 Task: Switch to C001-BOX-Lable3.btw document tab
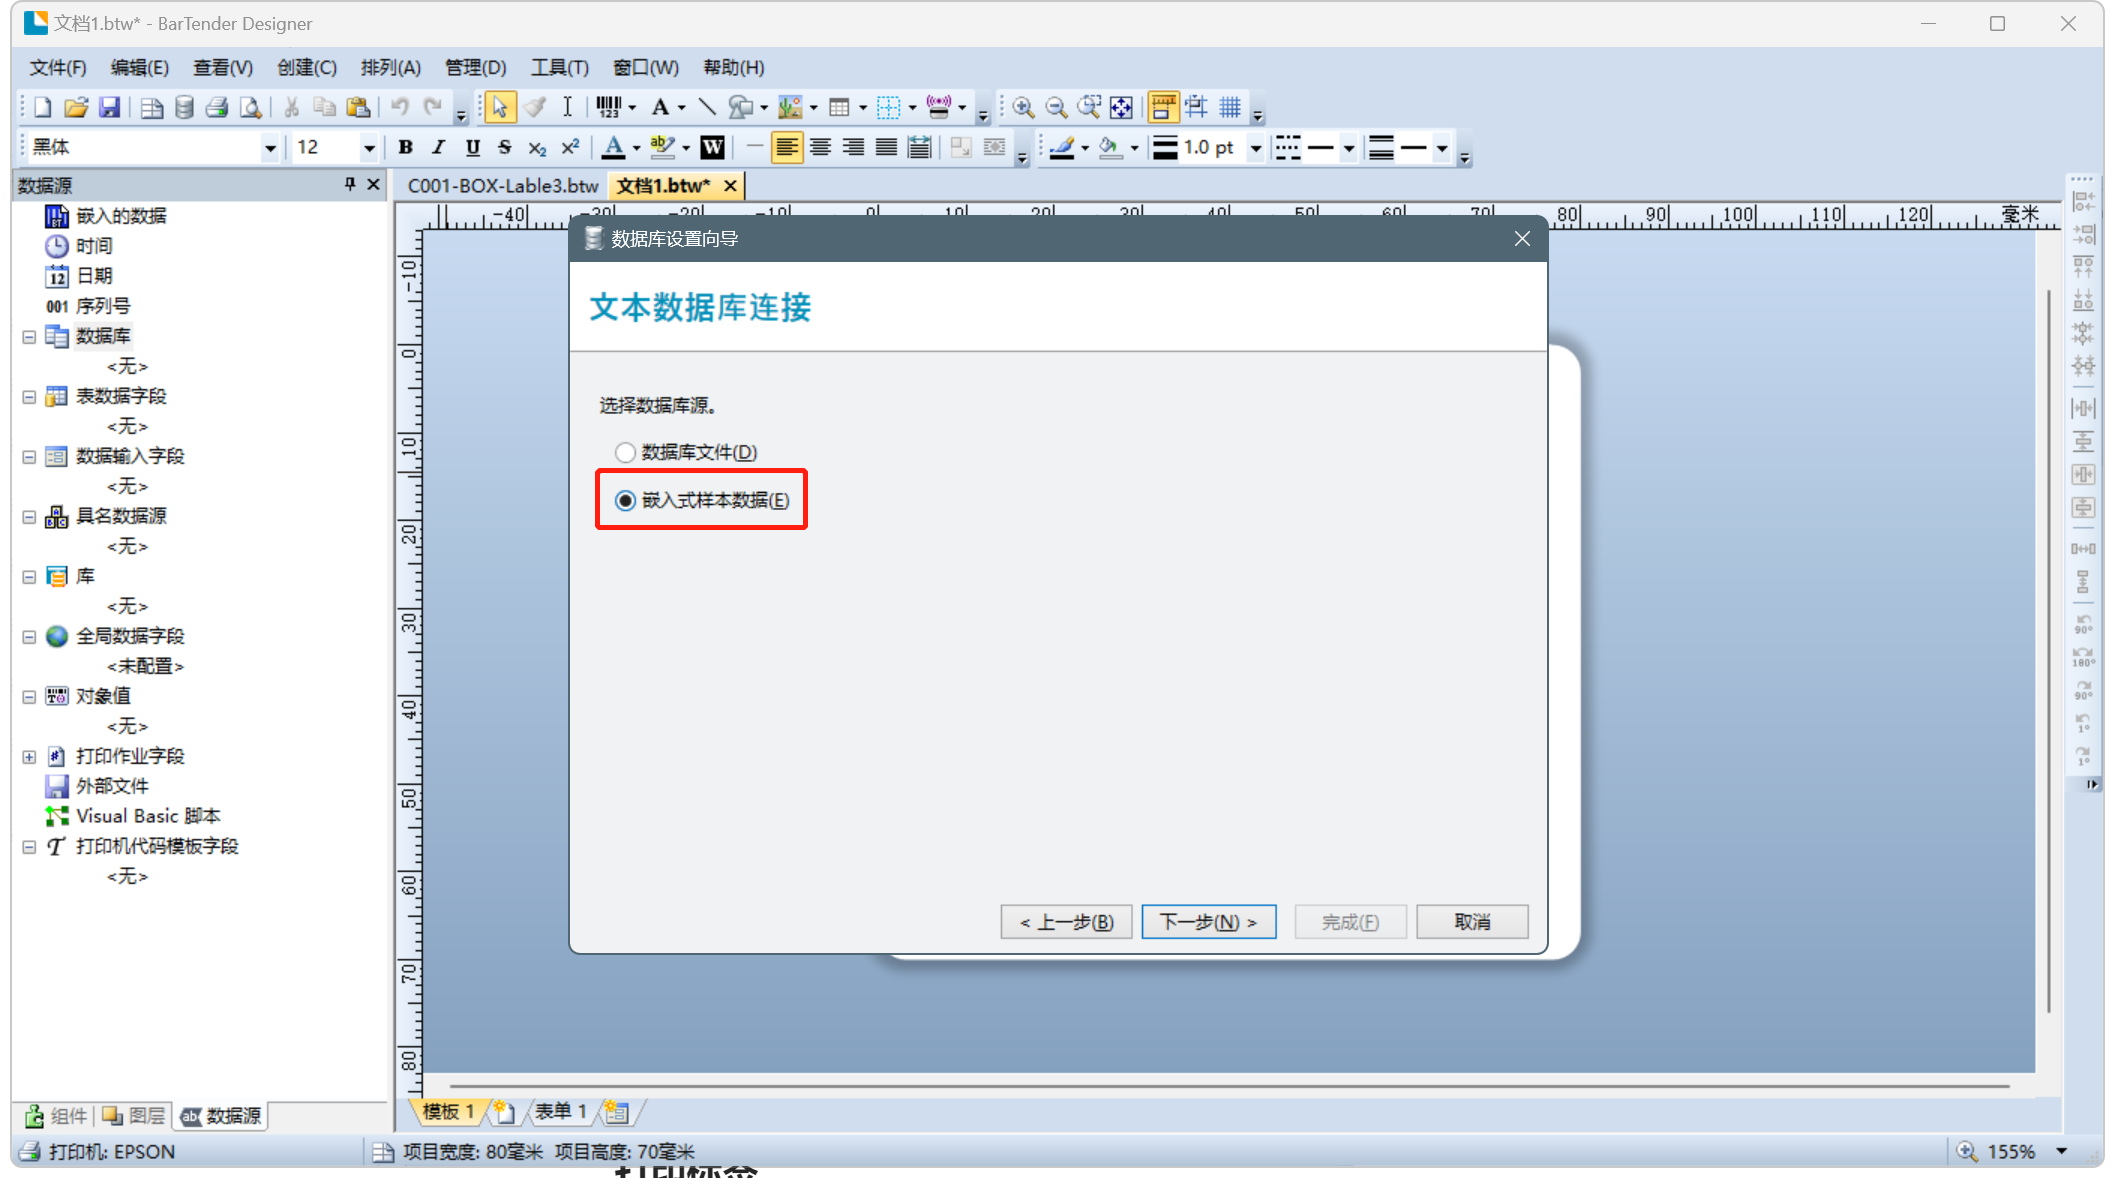coord(502,186)
